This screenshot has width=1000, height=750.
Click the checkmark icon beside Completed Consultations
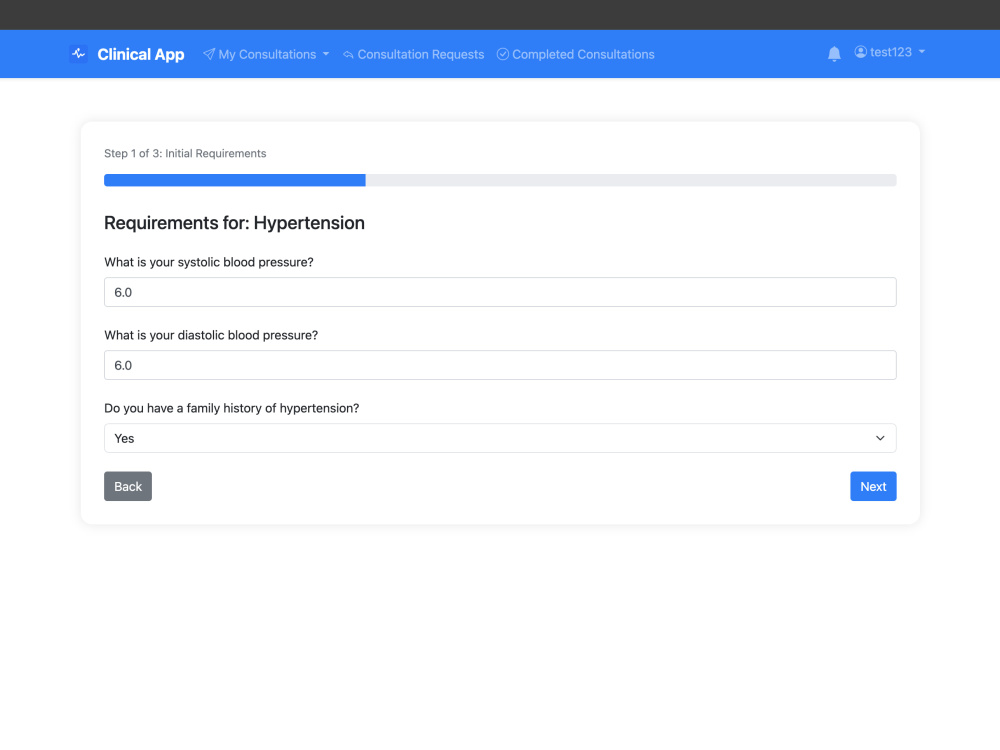tap(503, 54)
